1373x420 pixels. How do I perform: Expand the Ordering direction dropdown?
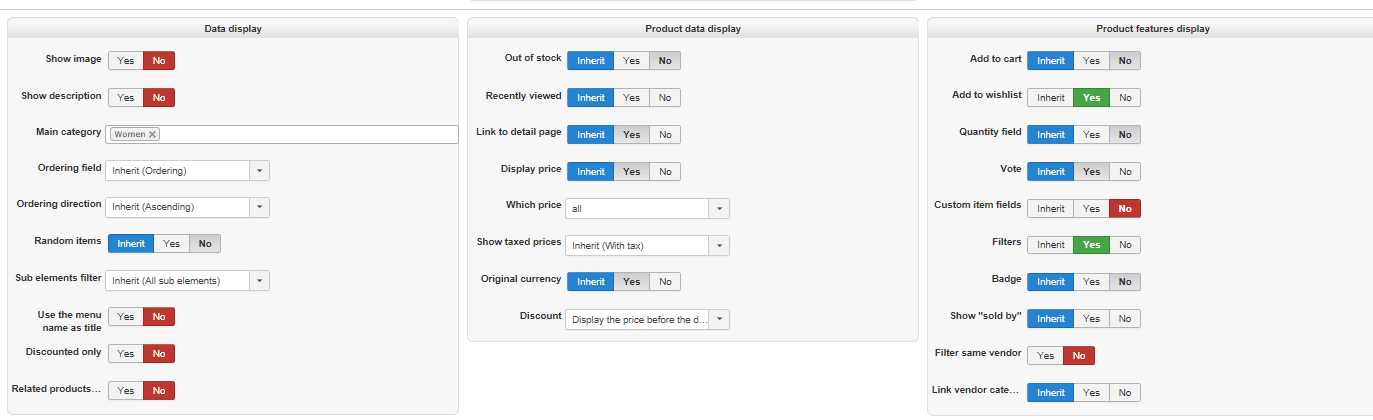point(259,207)
